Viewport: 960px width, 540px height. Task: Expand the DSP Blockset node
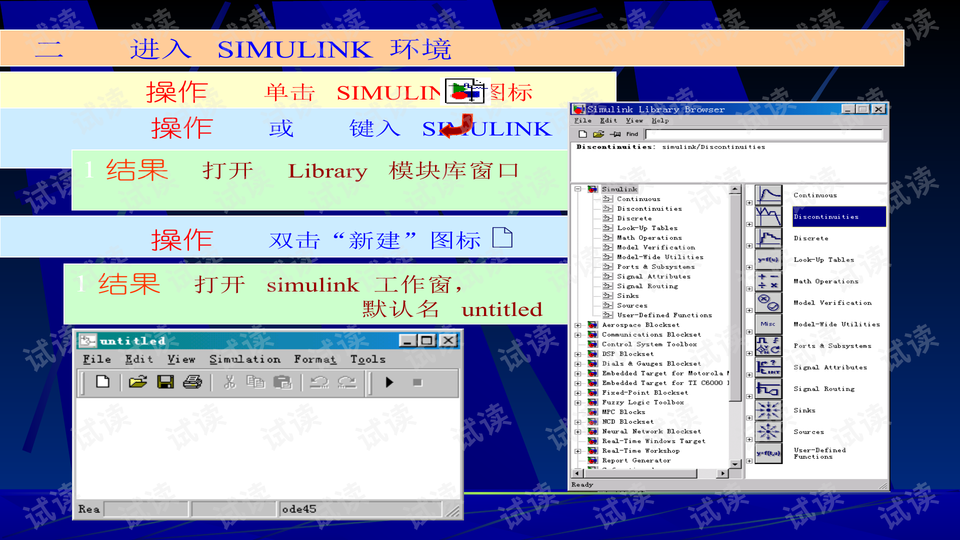point(578,354)
